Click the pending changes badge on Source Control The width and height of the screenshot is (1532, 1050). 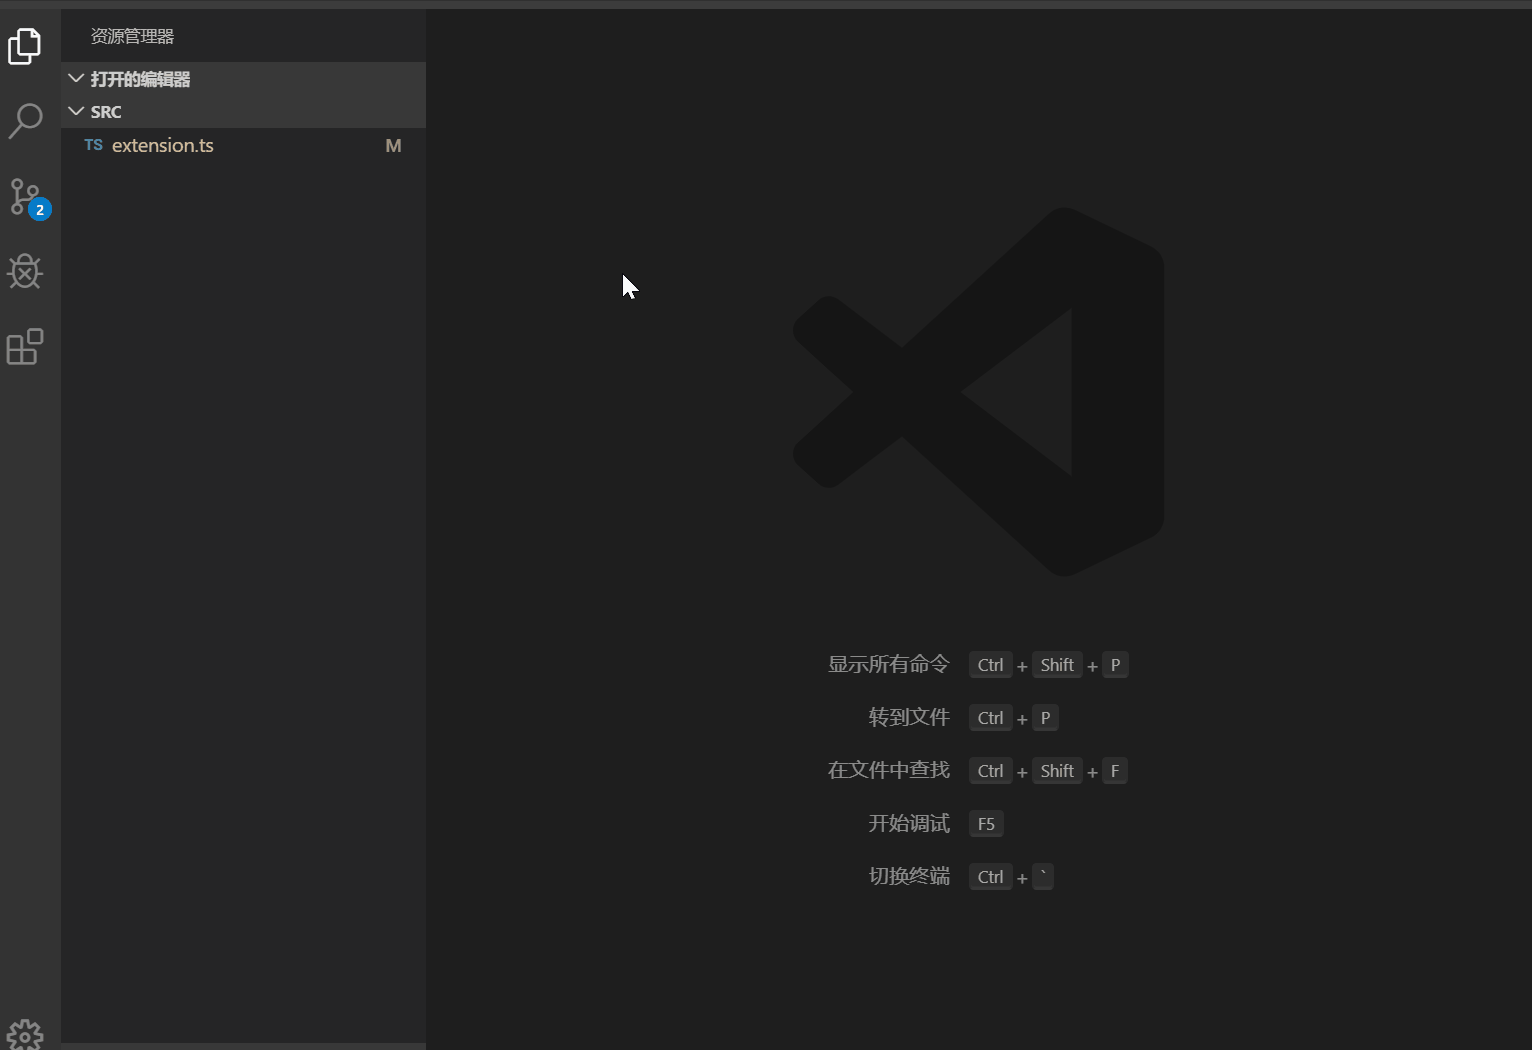[x=38, y=211]
